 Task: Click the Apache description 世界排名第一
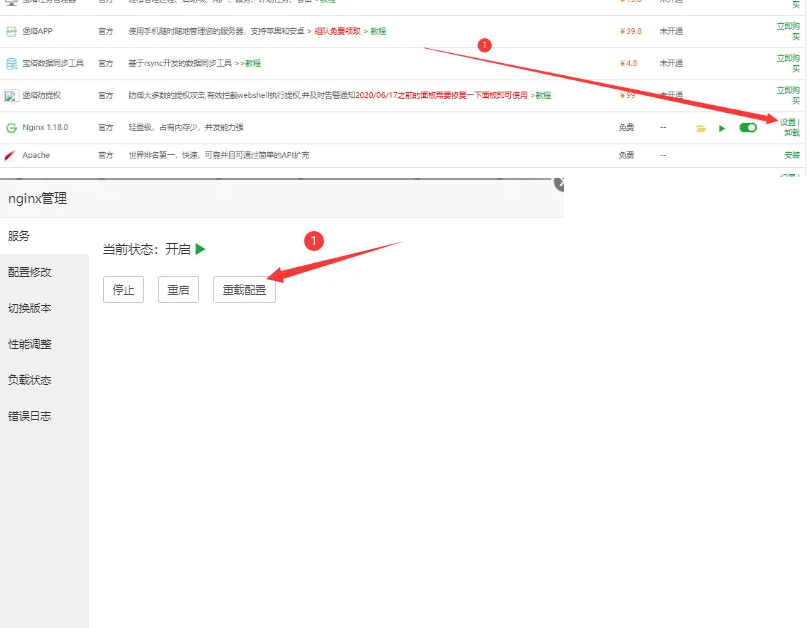pos(219,155)
